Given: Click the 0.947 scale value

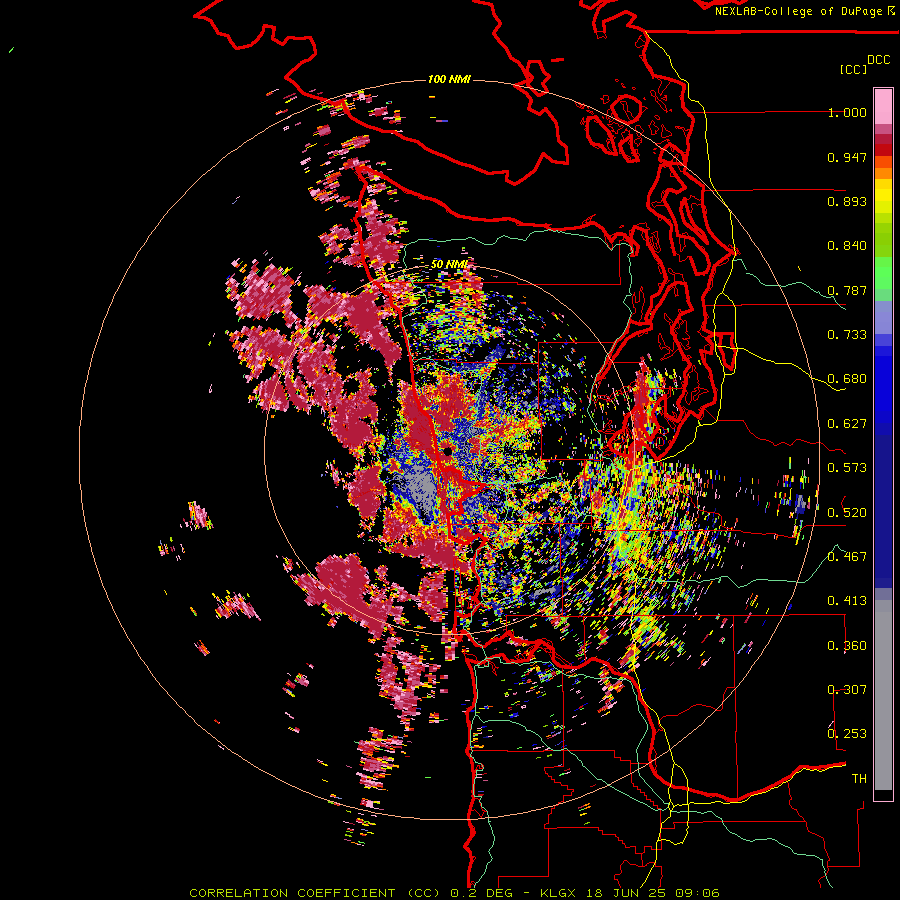Looking at the screenshot, I should pos(847,157).
